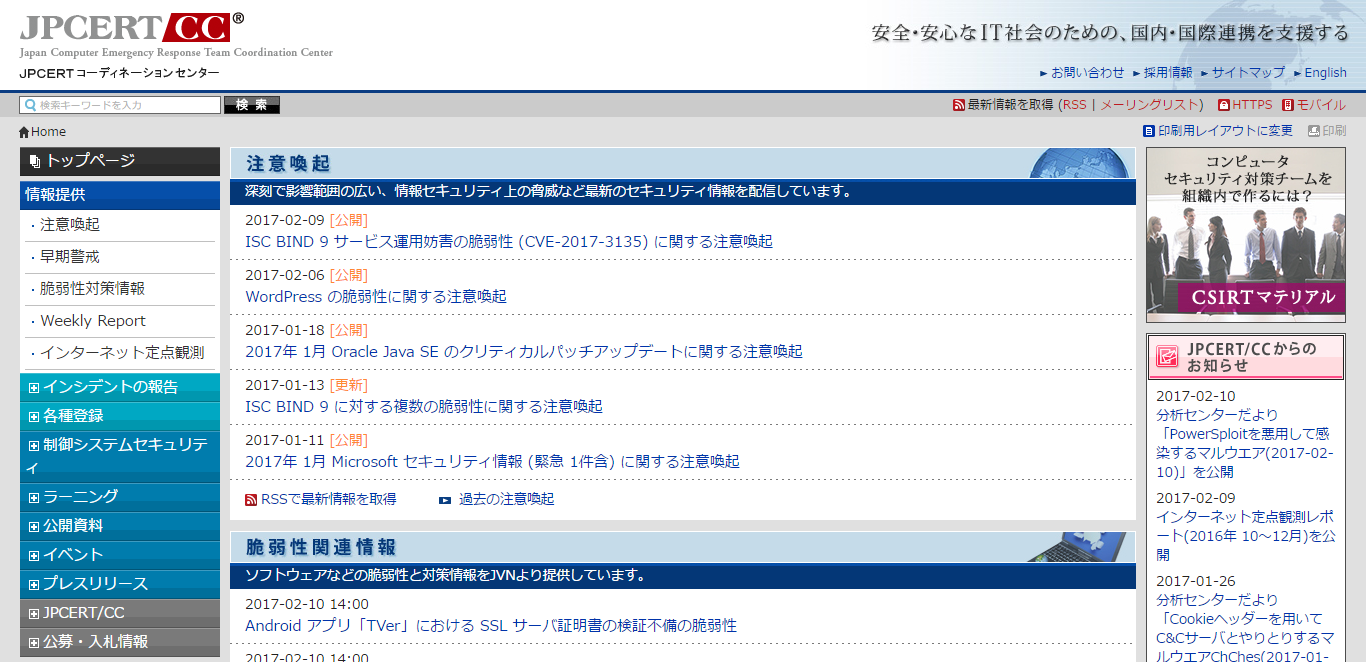
Task: Open the モバイル text link
Action: pyautogui.click(x=1321, y=105)
